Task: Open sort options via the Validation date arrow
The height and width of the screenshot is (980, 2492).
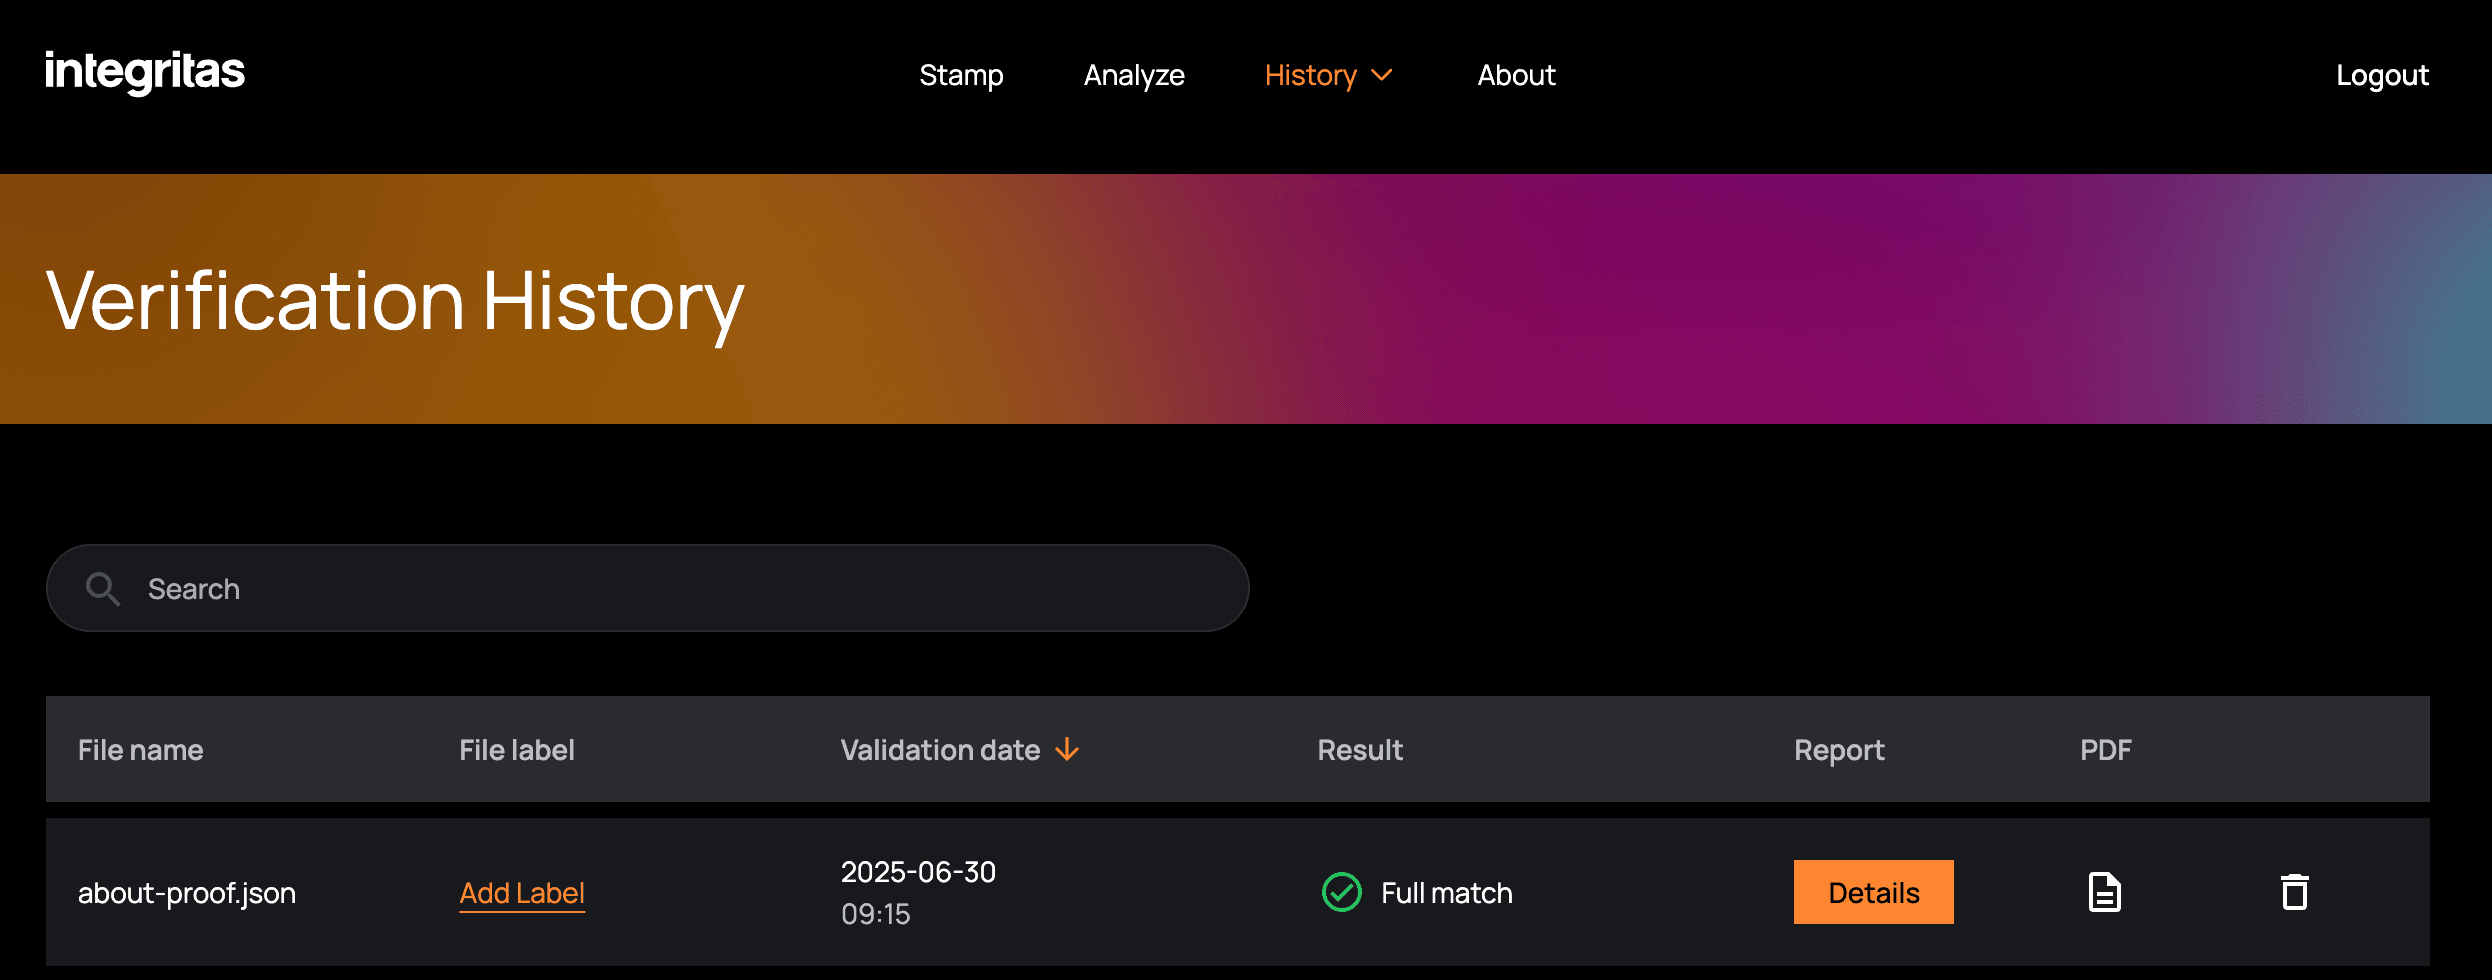Action: [1068, 750]
